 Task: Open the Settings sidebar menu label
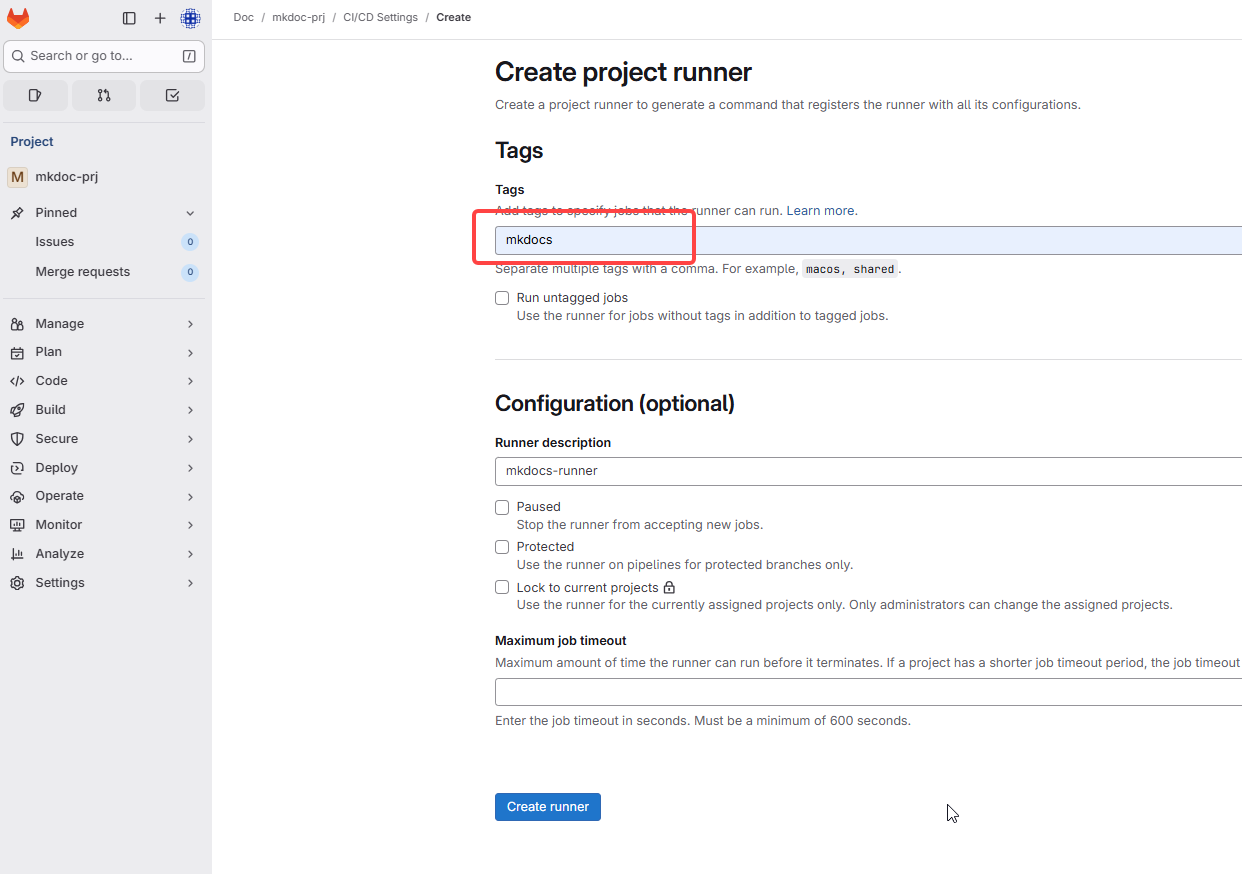coord(60,583)
